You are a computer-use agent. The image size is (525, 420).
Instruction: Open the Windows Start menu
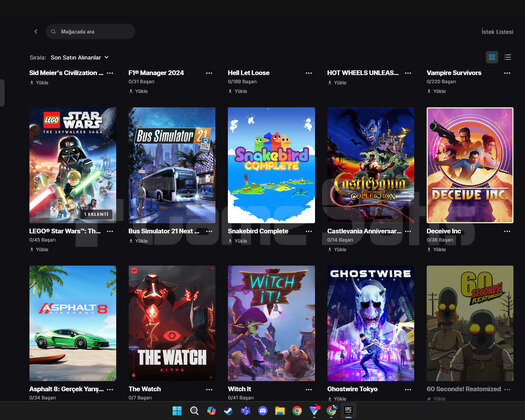click(177, 411)
